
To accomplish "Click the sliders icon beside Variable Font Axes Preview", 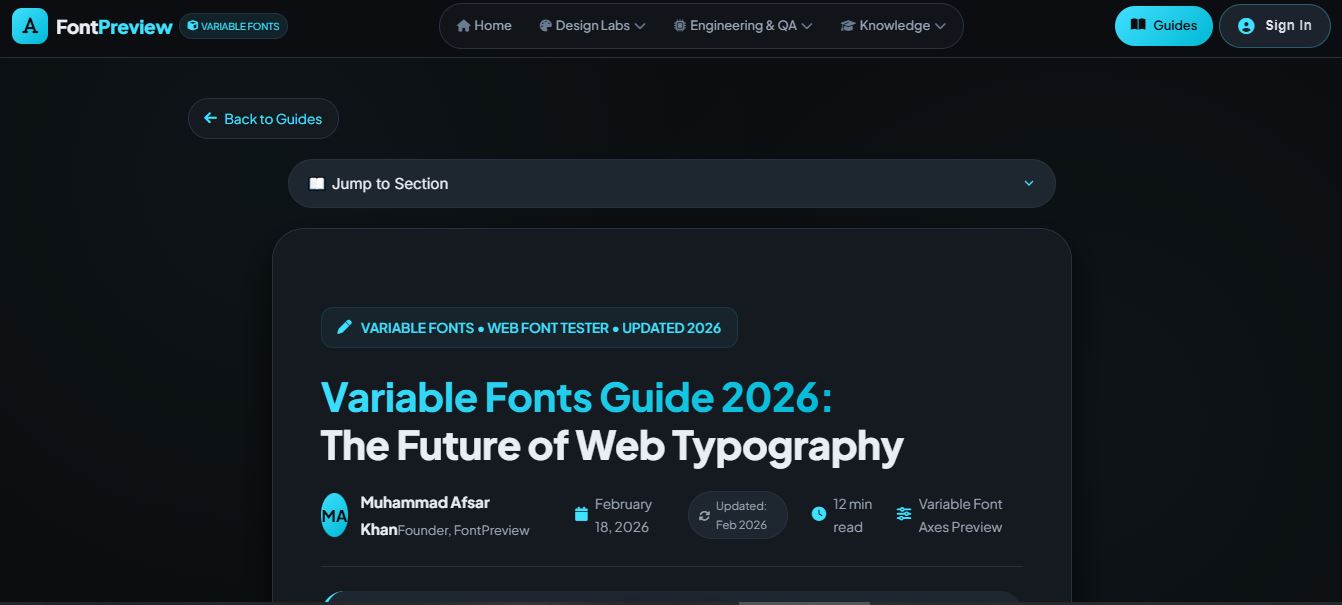I will tap(904, 514).
